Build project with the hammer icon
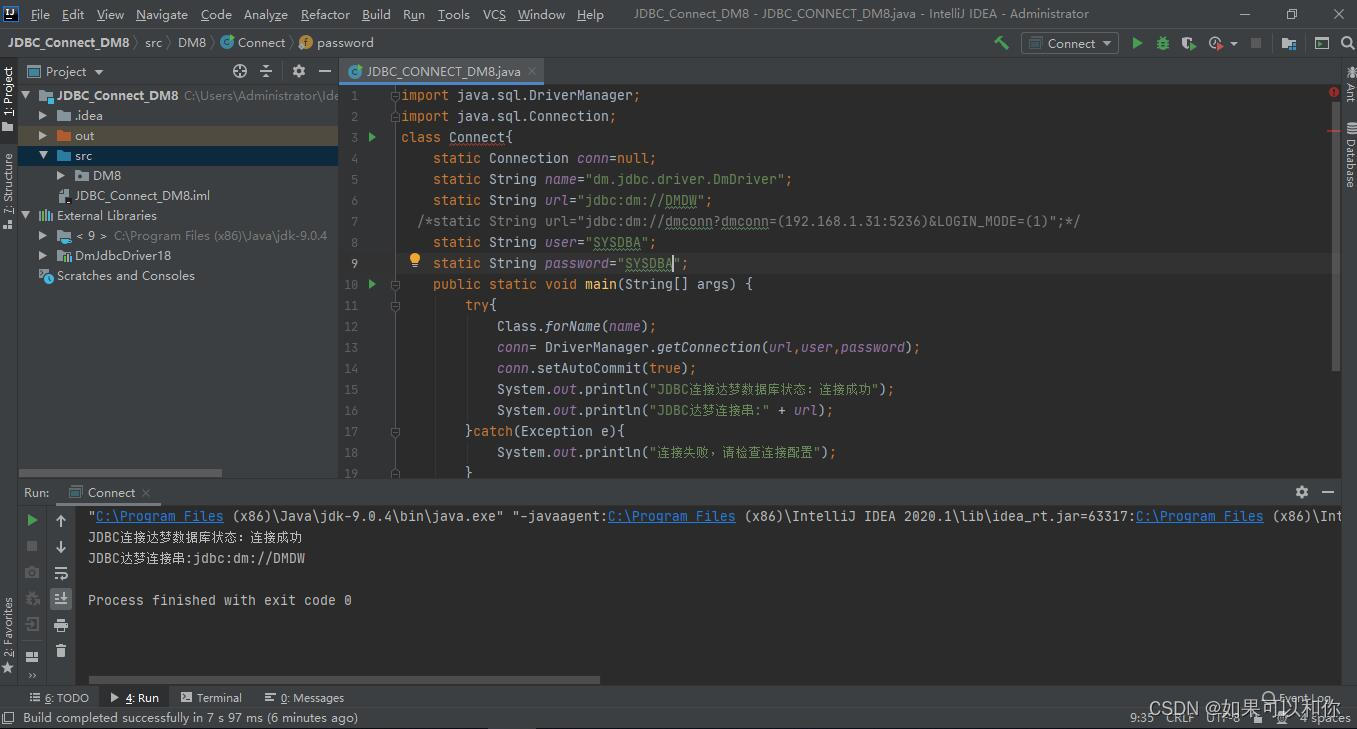 (1001, 43)
